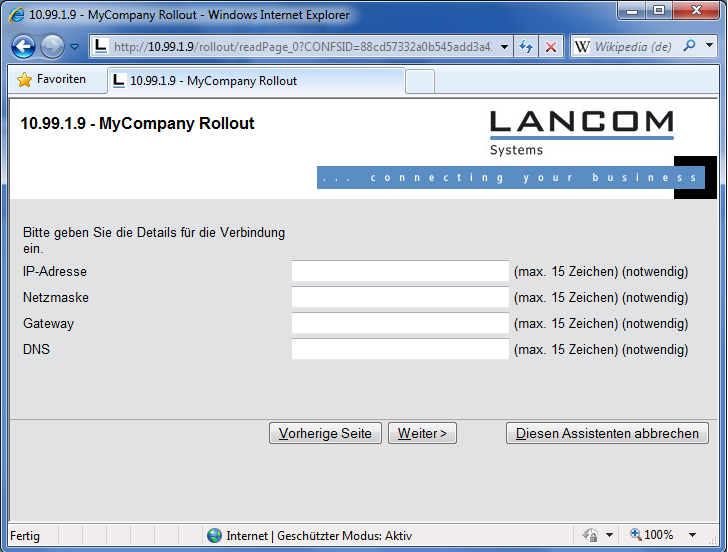
Task: Click into the IP-Adresse field
Action: (400, 271)
